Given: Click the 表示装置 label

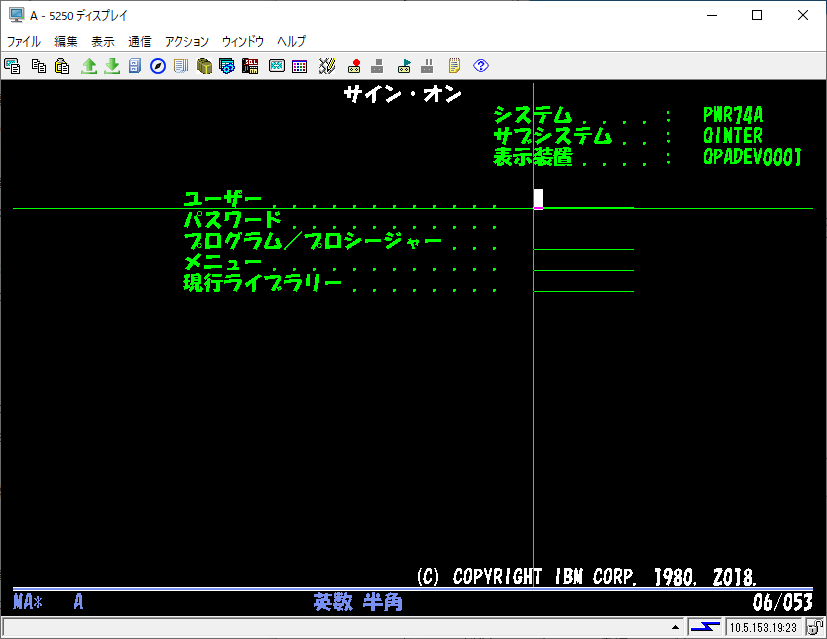Looking at the screenshot, I should pyautogui.click(x=533, y=157).
